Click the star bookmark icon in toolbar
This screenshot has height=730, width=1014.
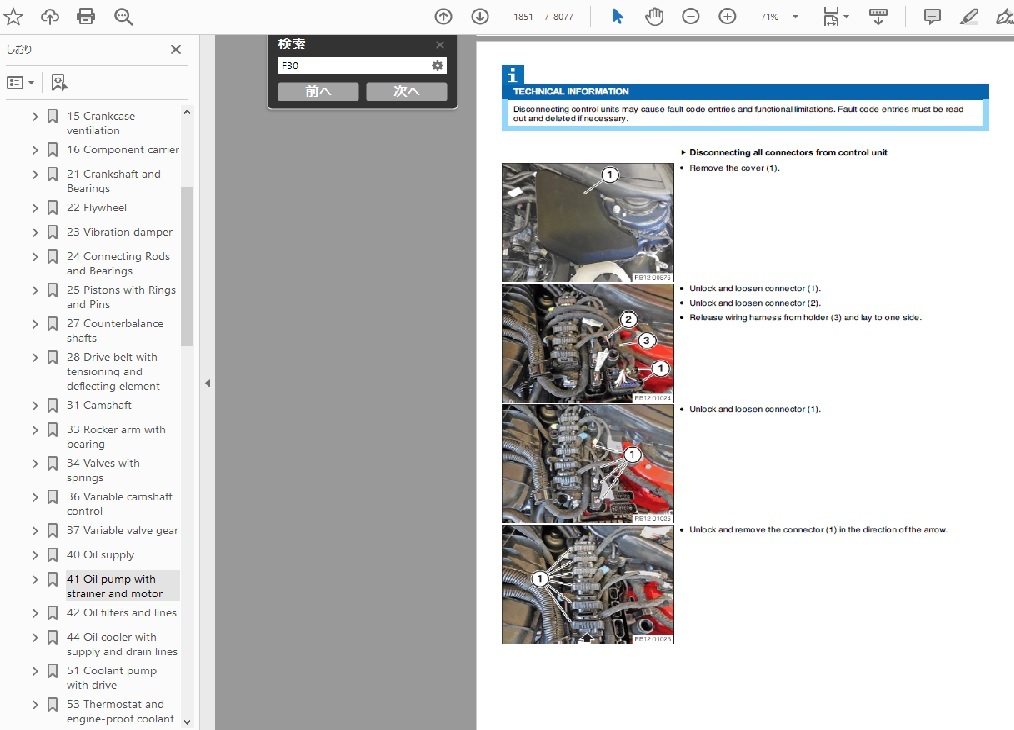[x=13, y=17]
